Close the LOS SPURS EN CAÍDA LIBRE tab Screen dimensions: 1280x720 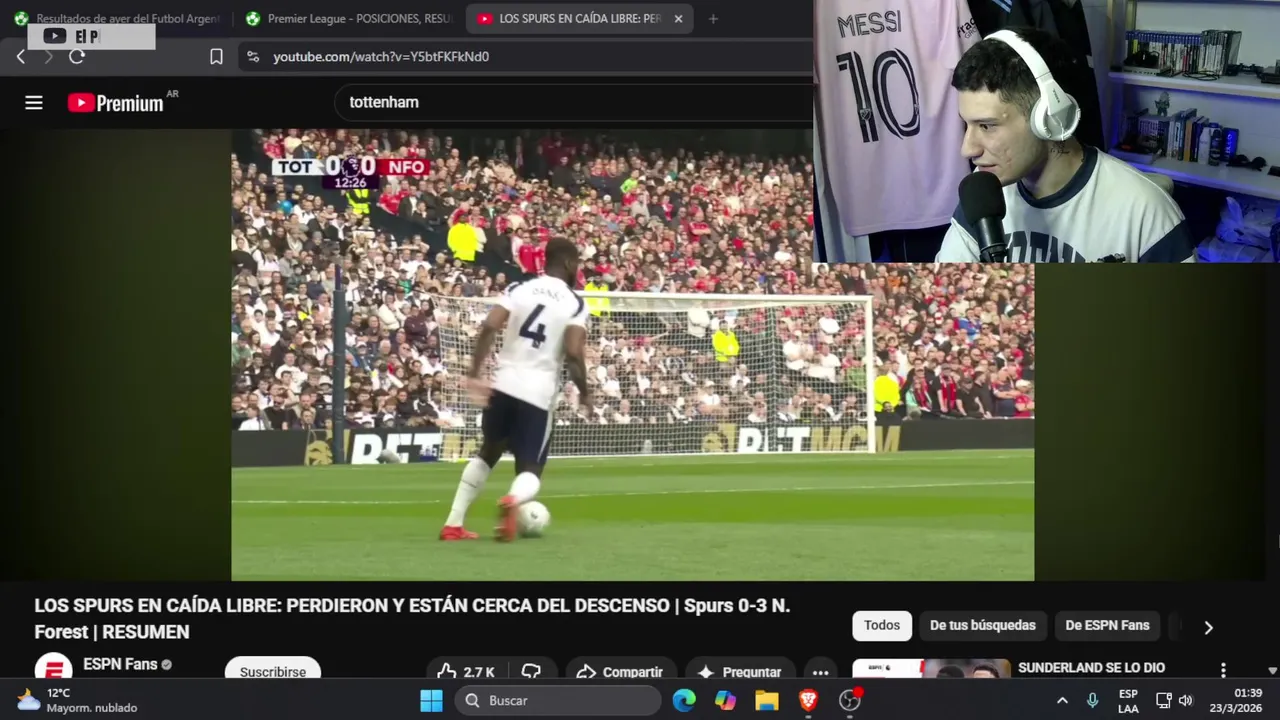coord(678,19)
